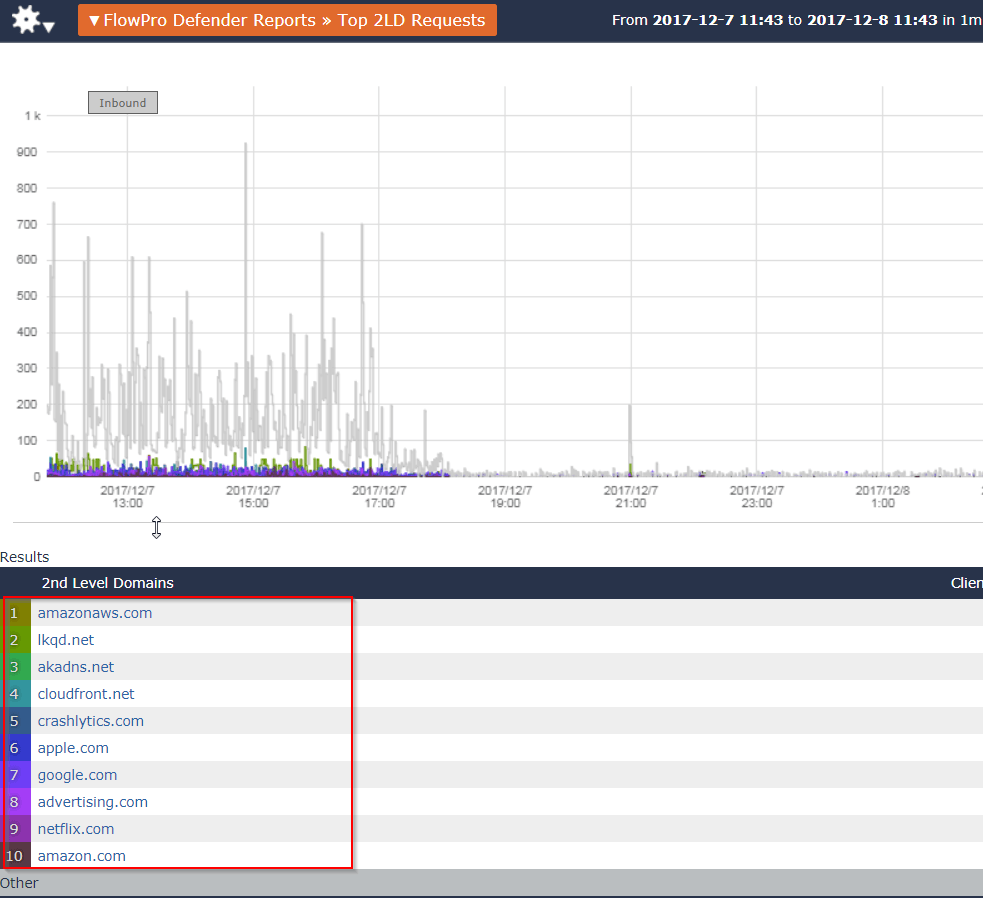Open advertising.com domain link
This screenshot has width=983, height=898.
[x=93, y=801]
